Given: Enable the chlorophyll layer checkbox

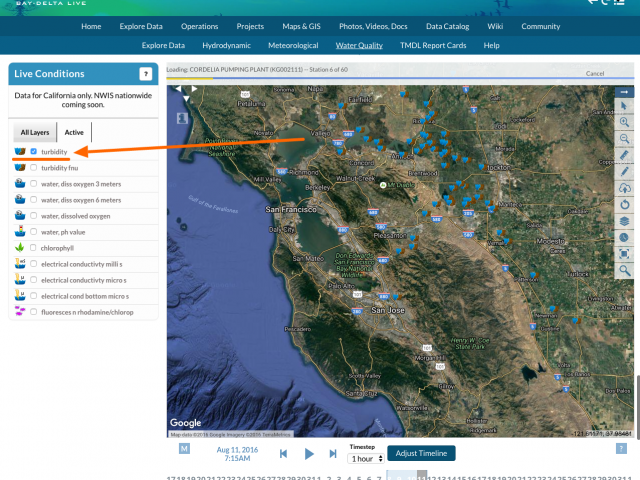Looking at the screenshot, I should tap(33, 248).
